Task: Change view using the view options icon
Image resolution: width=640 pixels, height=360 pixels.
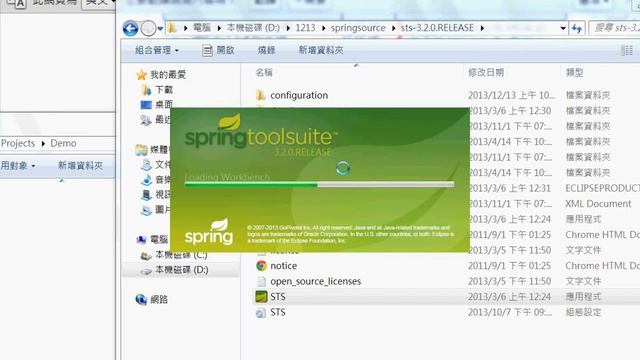Action: click(627, 51)
